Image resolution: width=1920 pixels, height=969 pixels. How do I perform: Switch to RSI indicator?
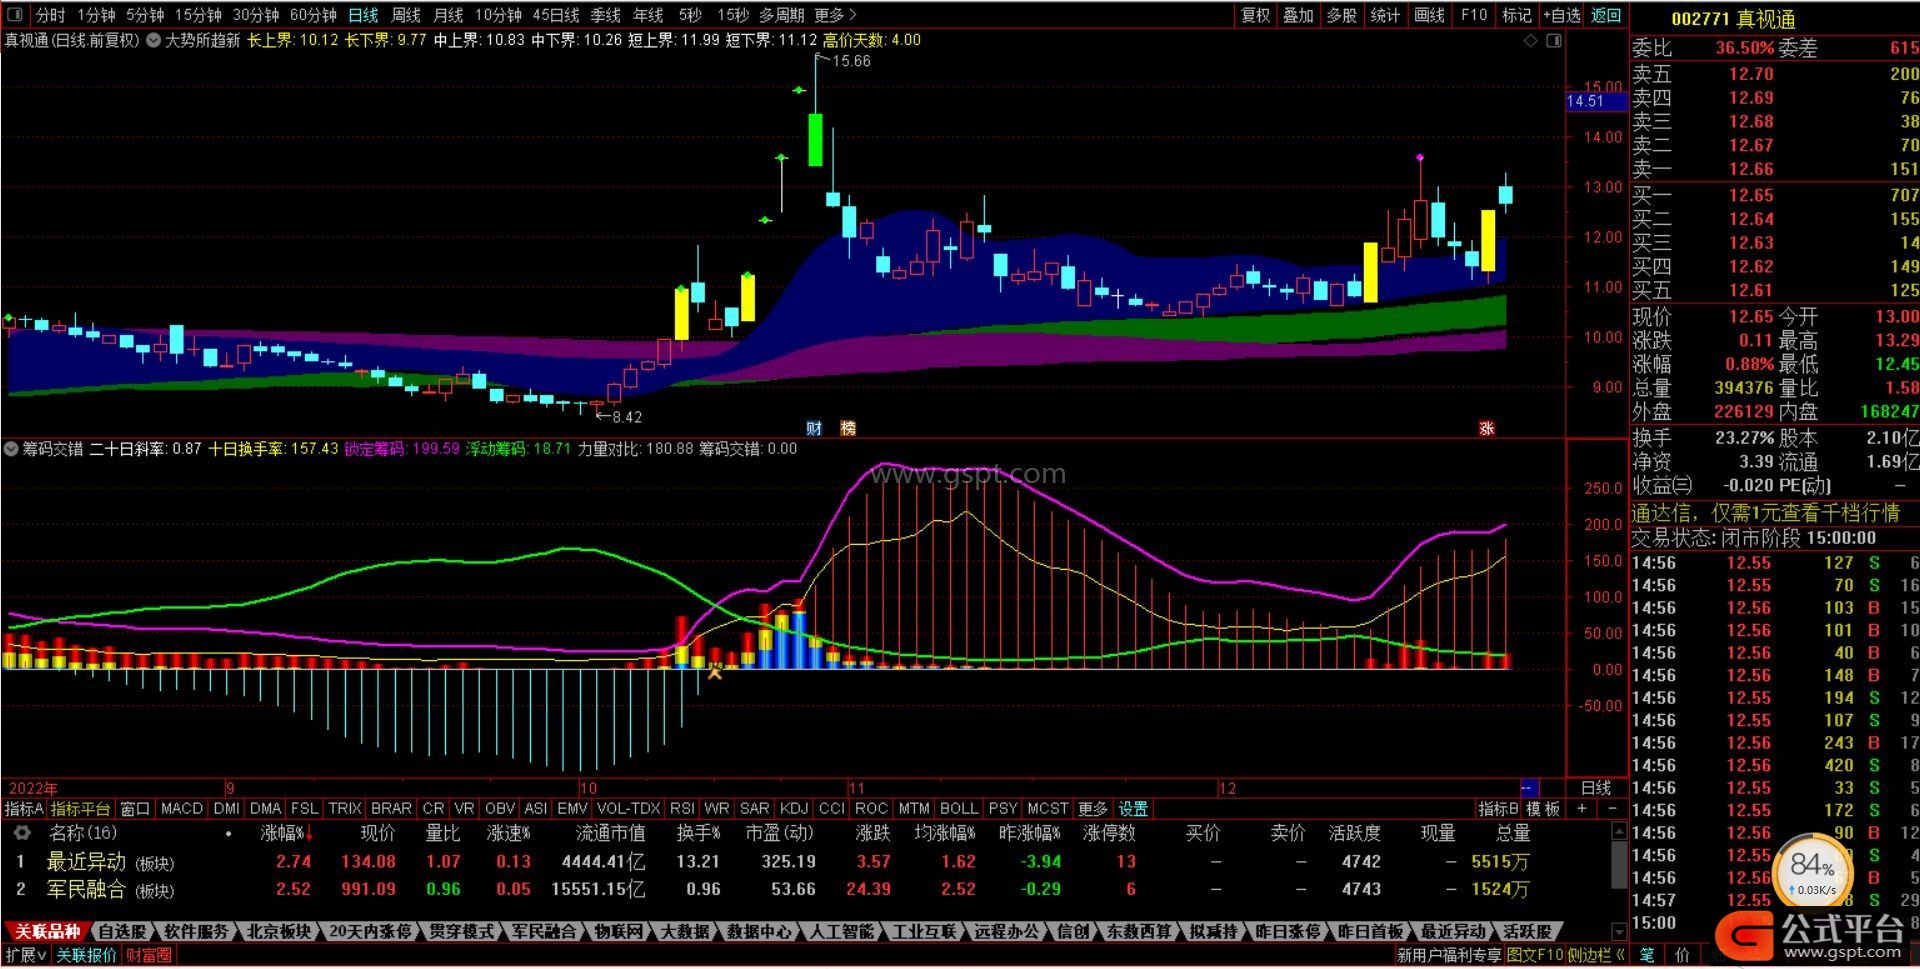682,808
